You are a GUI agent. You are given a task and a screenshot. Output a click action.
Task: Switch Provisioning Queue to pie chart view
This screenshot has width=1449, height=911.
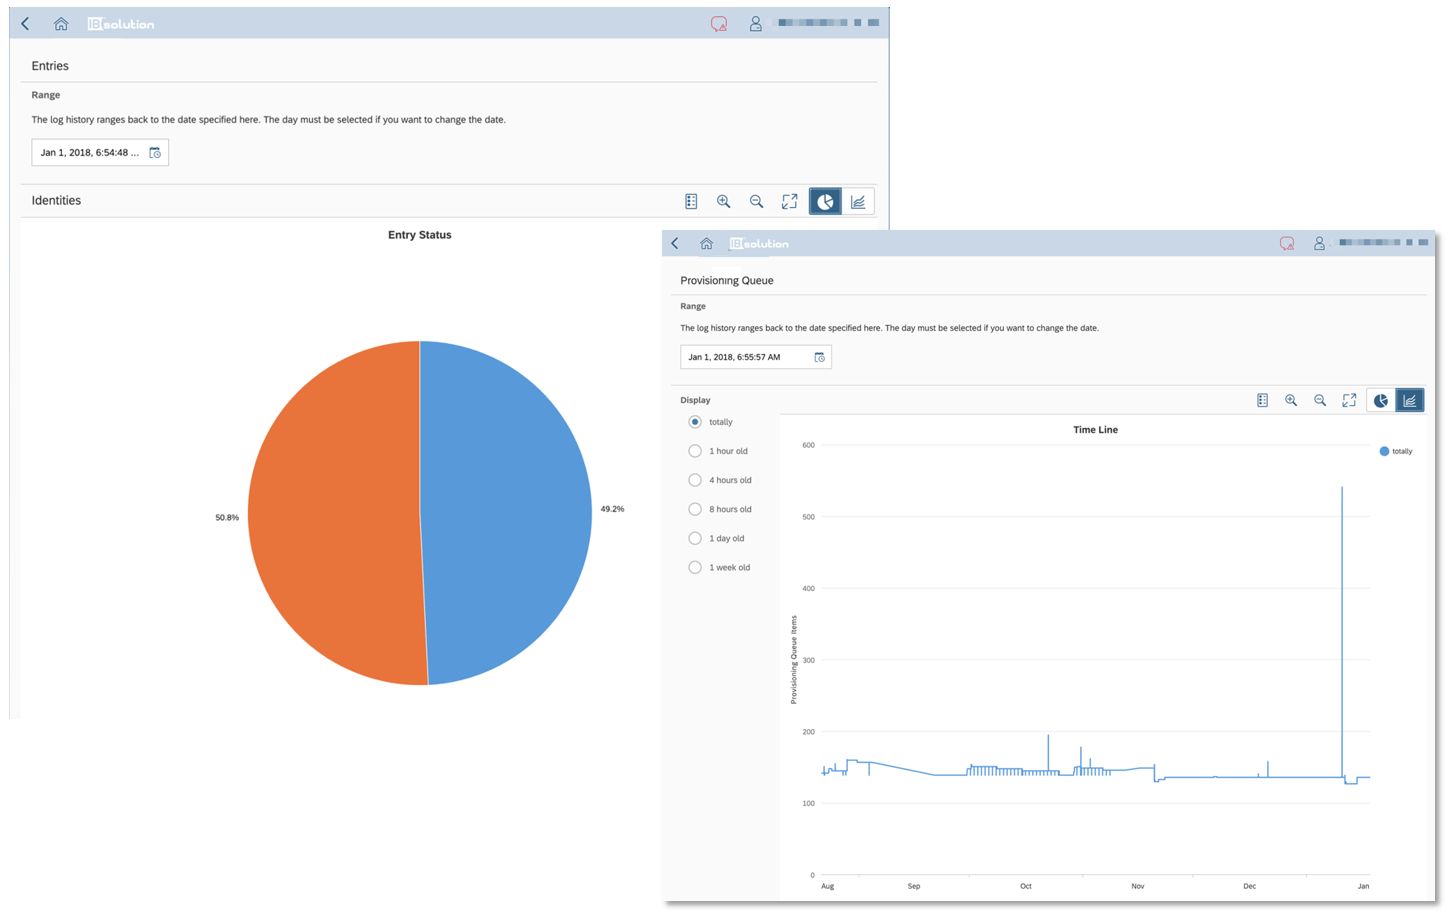point(1381,401)
